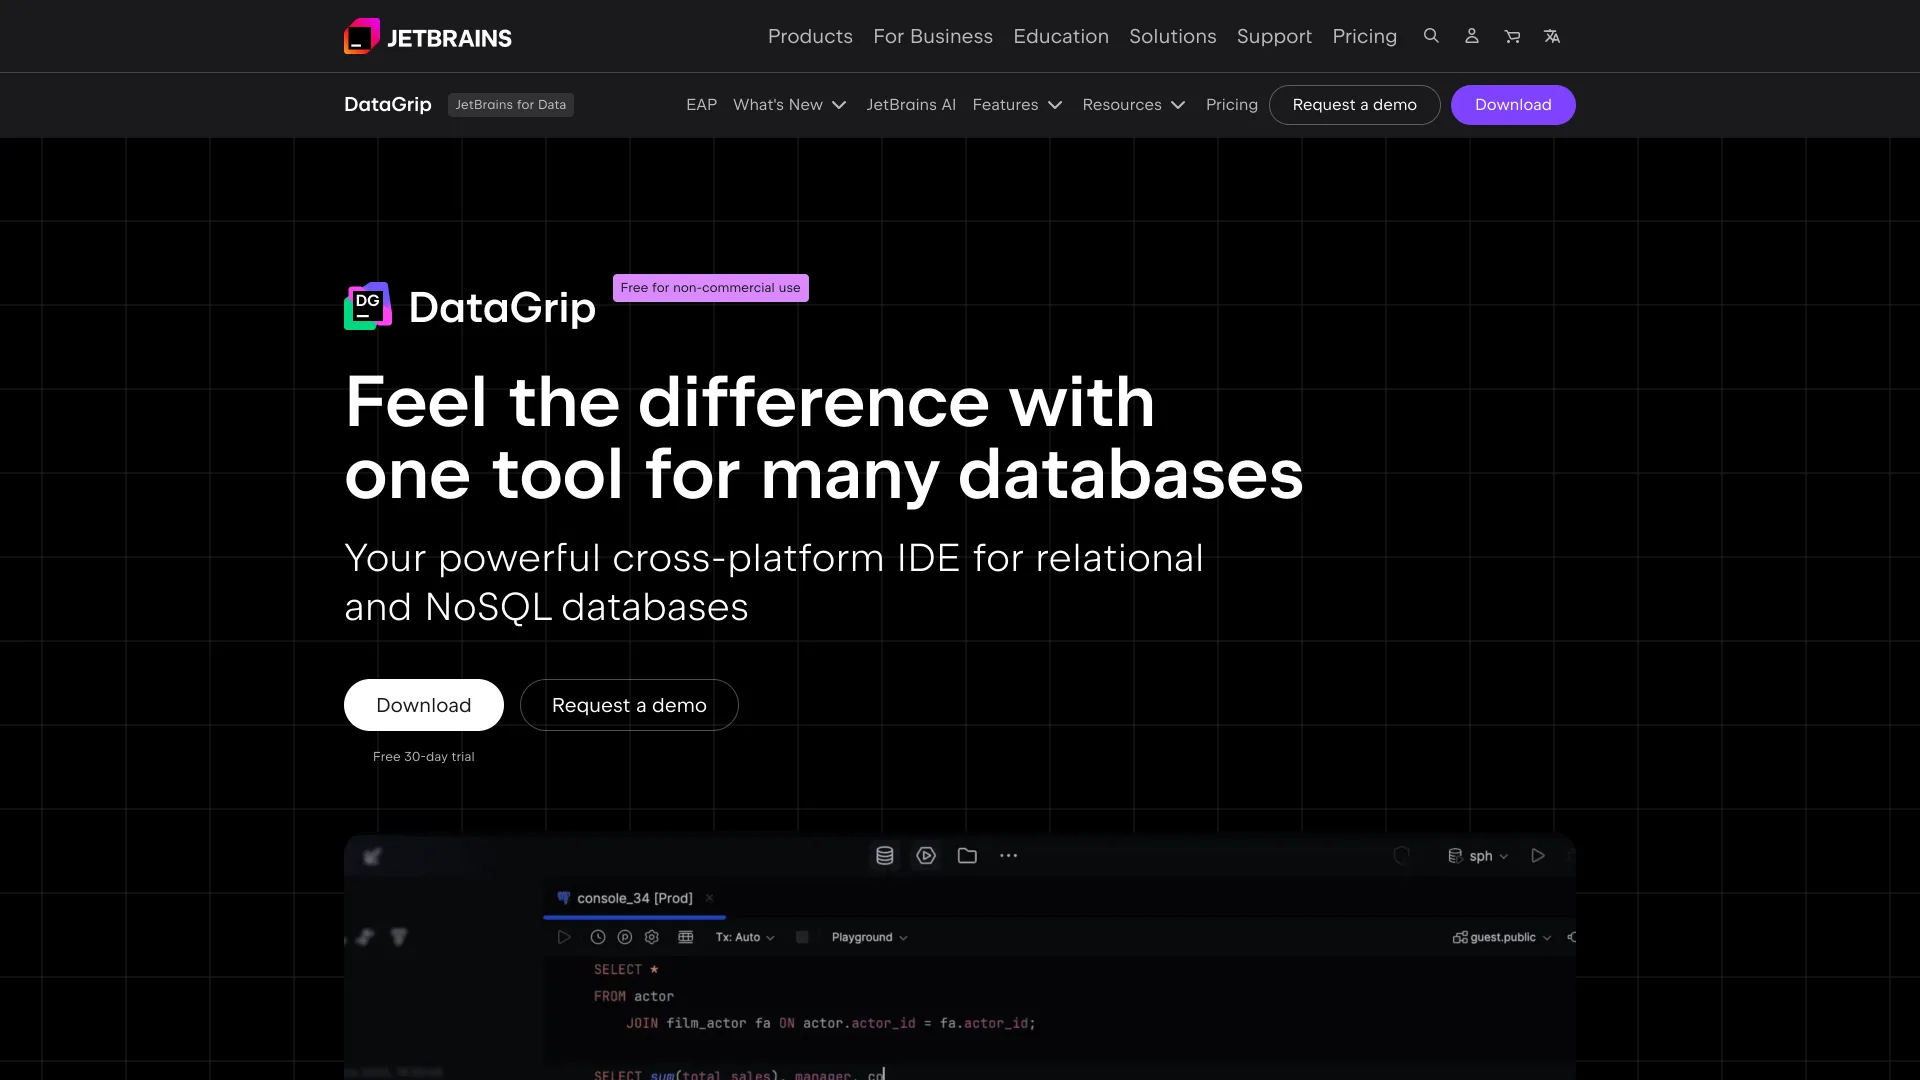Click the folder icon in IDE toolbar
1920x1080 pixels.
[x=967, y=856]
